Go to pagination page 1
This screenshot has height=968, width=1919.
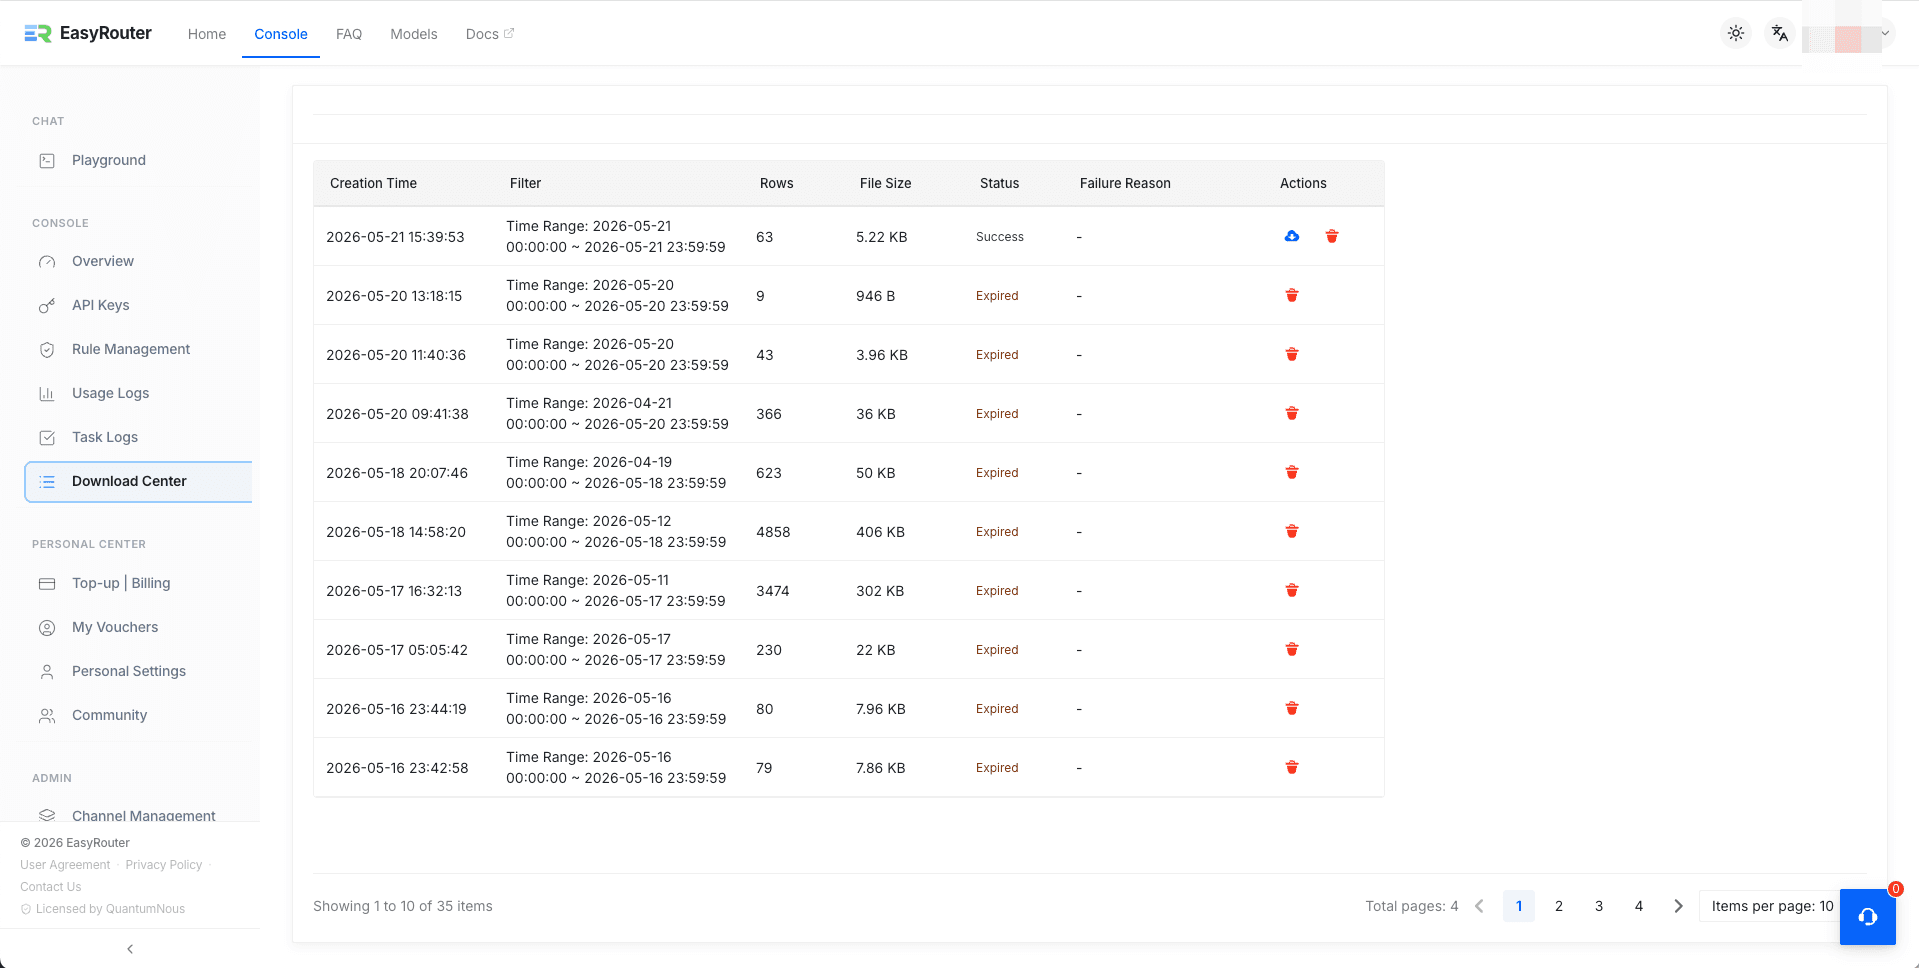pos(1519,906)
